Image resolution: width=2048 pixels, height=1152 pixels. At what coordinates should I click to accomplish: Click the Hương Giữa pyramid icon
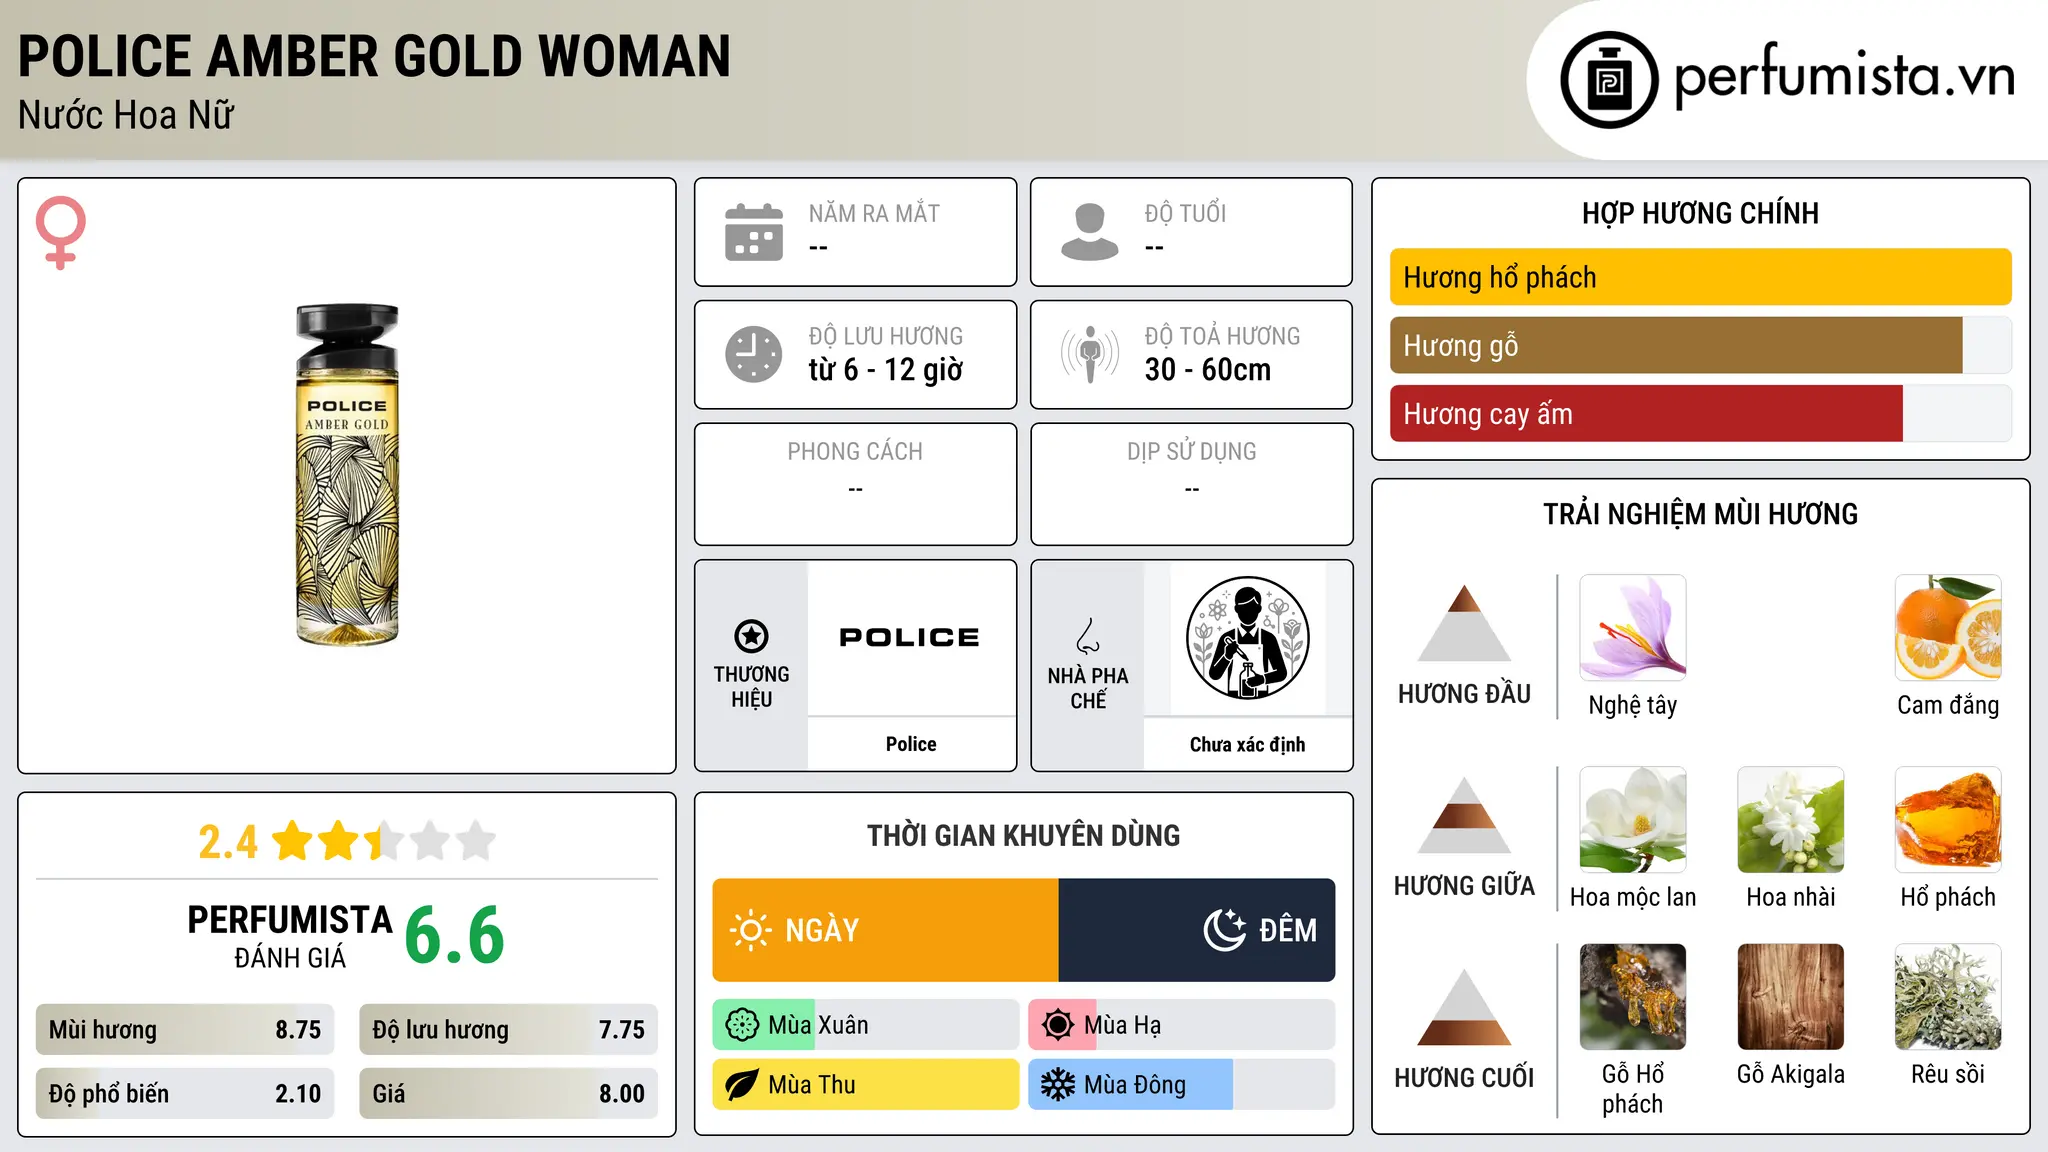(1464, 815)
